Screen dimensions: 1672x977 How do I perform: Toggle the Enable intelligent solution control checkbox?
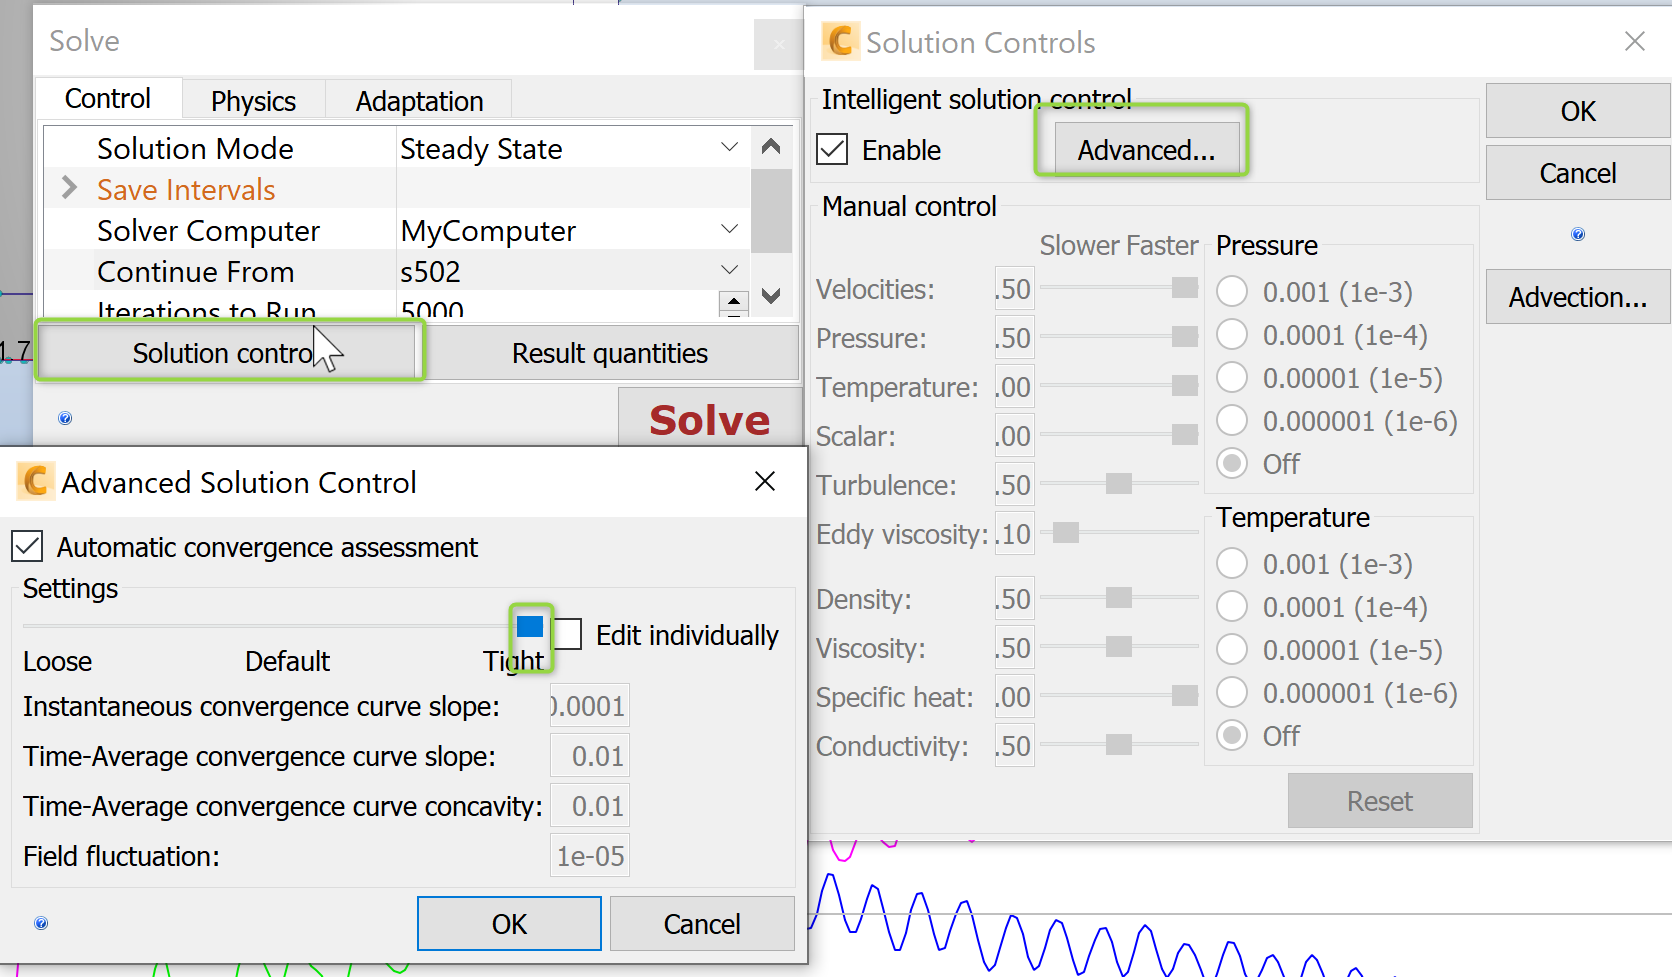tap(833, 150)
